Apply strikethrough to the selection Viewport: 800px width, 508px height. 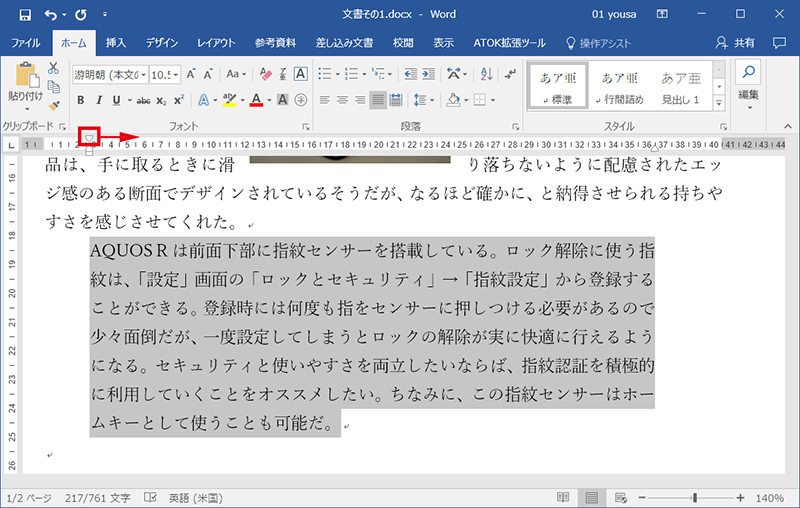coord(143,100)
